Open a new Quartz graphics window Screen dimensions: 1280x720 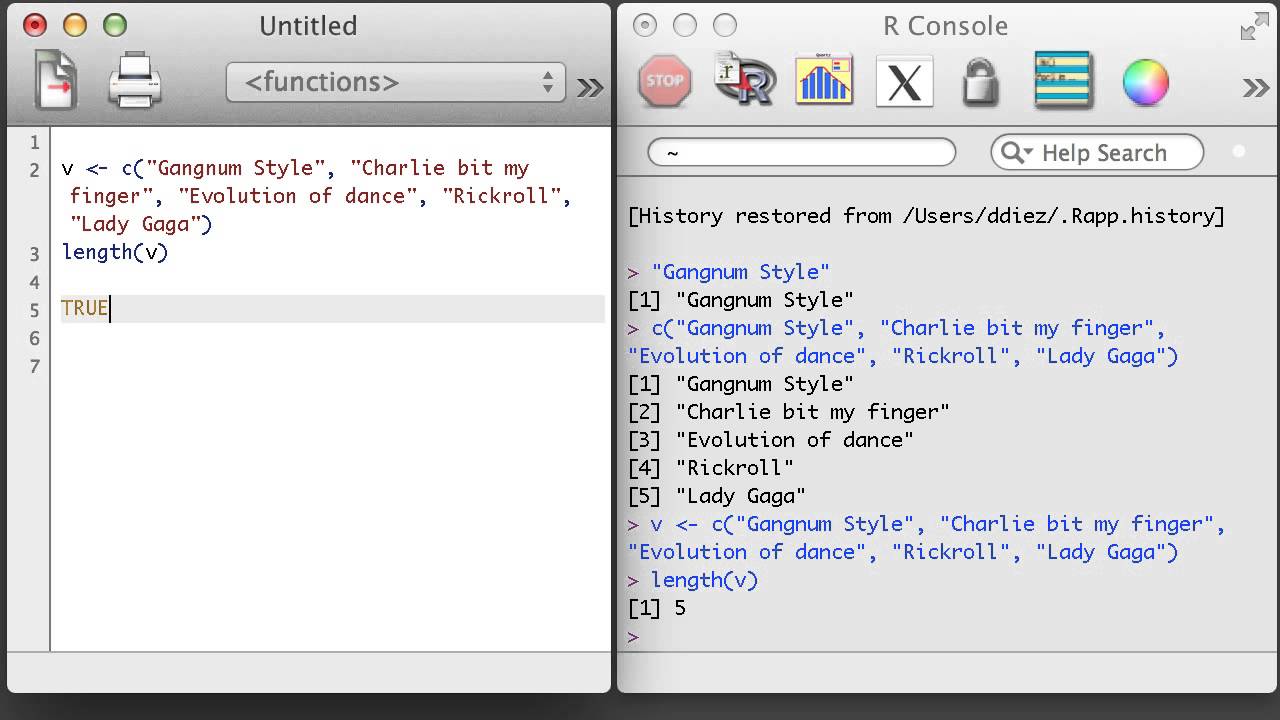(x=824, y=81)
